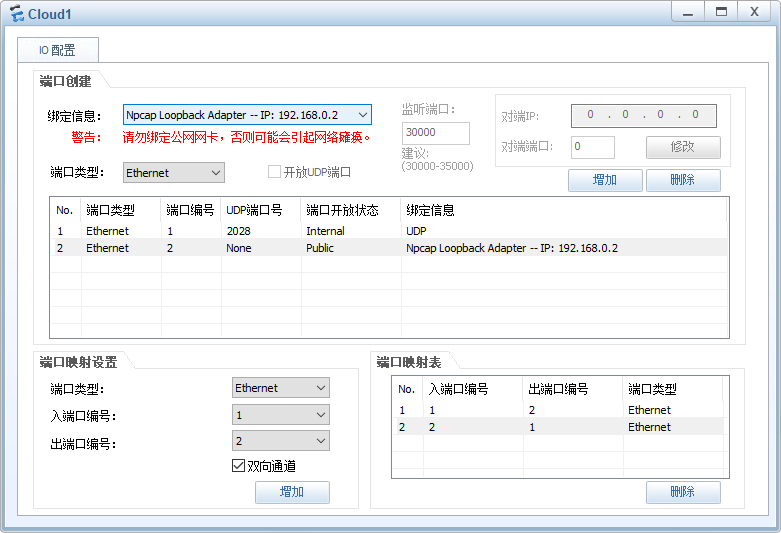Click the 修改 button
This screenshot has width=781, height=533.
coord(683,147)
